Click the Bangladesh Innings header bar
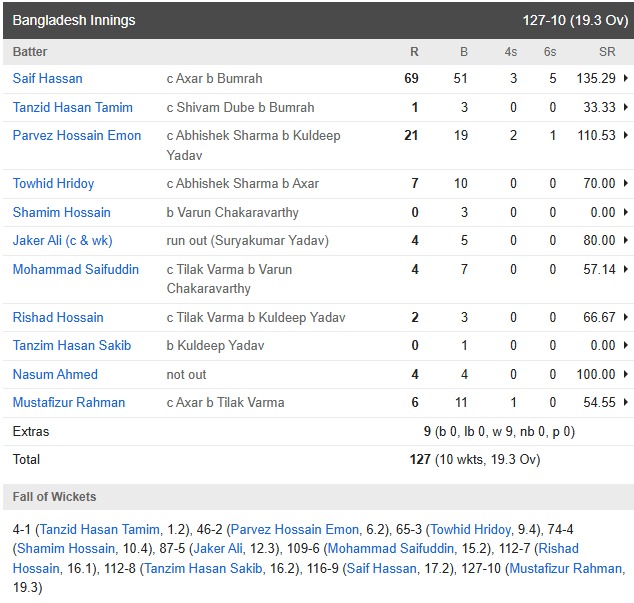 317,20
